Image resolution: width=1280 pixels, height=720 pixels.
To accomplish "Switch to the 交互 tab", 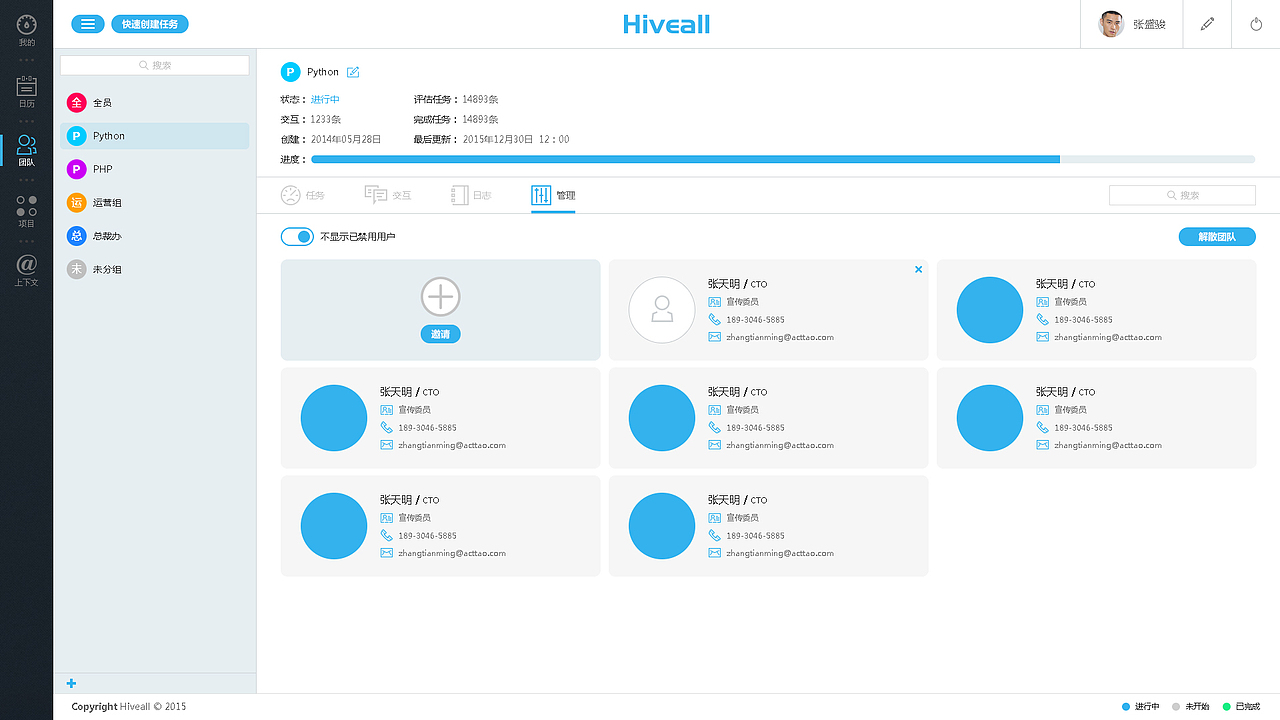I will pos(388,195).
